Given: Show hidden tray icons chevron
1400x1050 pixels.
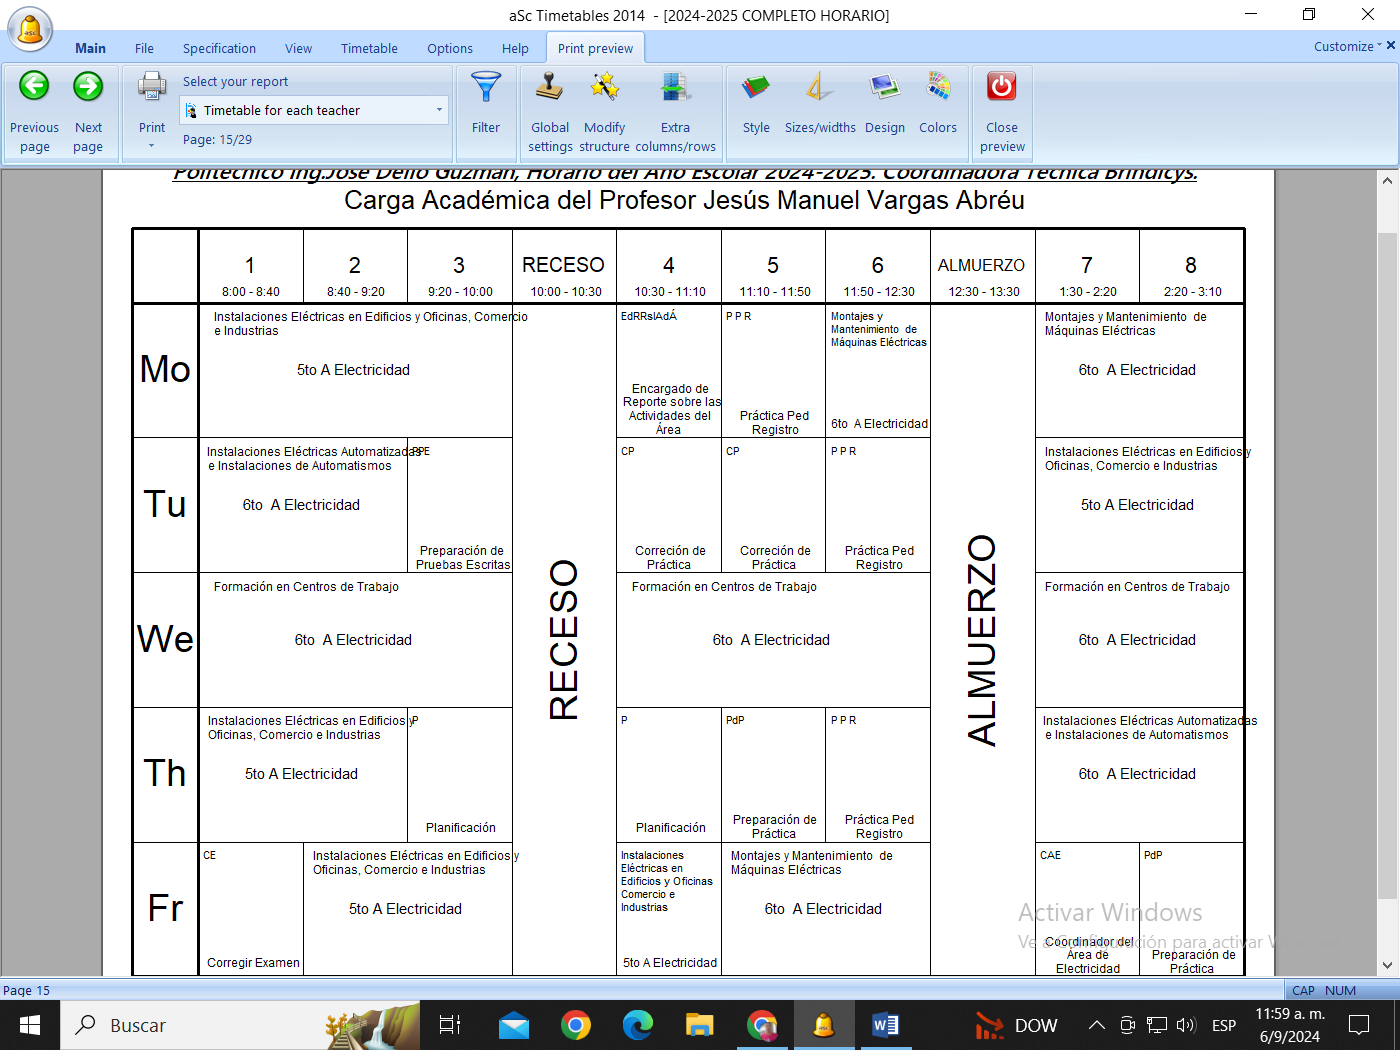Looking at the screenshot, I should point(1097,1025).
